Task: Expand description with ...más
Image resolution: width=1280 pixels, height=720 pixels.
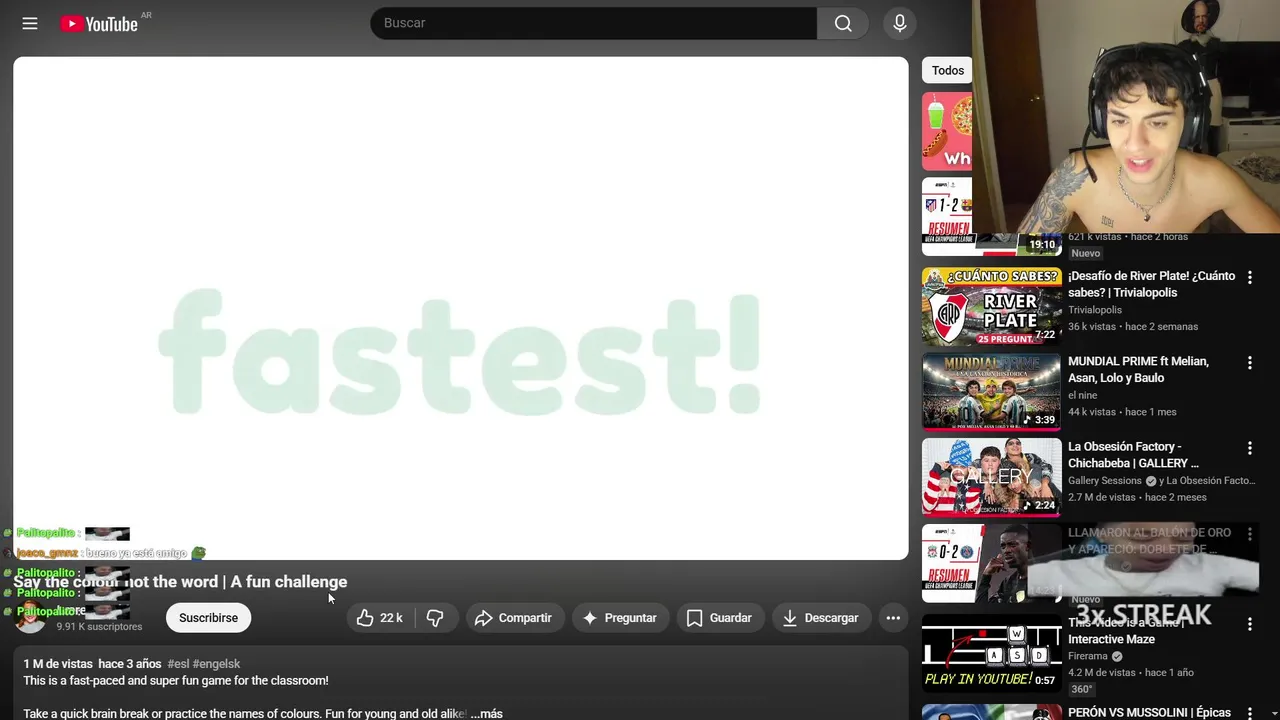Action: click(x=486, y=714)
